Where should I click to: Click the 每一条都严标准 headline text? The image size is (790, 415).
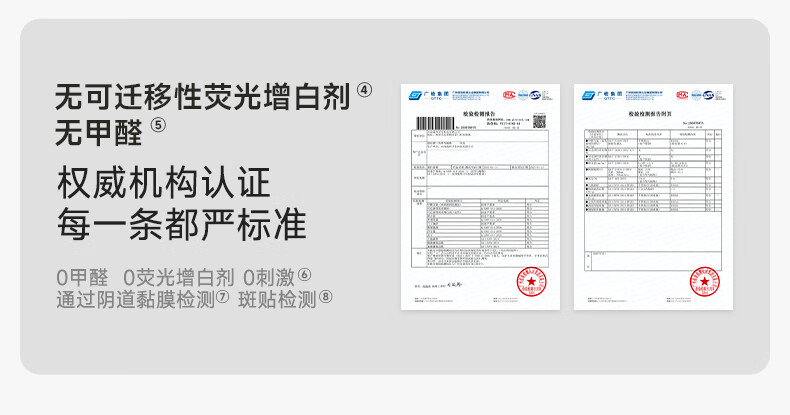182,224
